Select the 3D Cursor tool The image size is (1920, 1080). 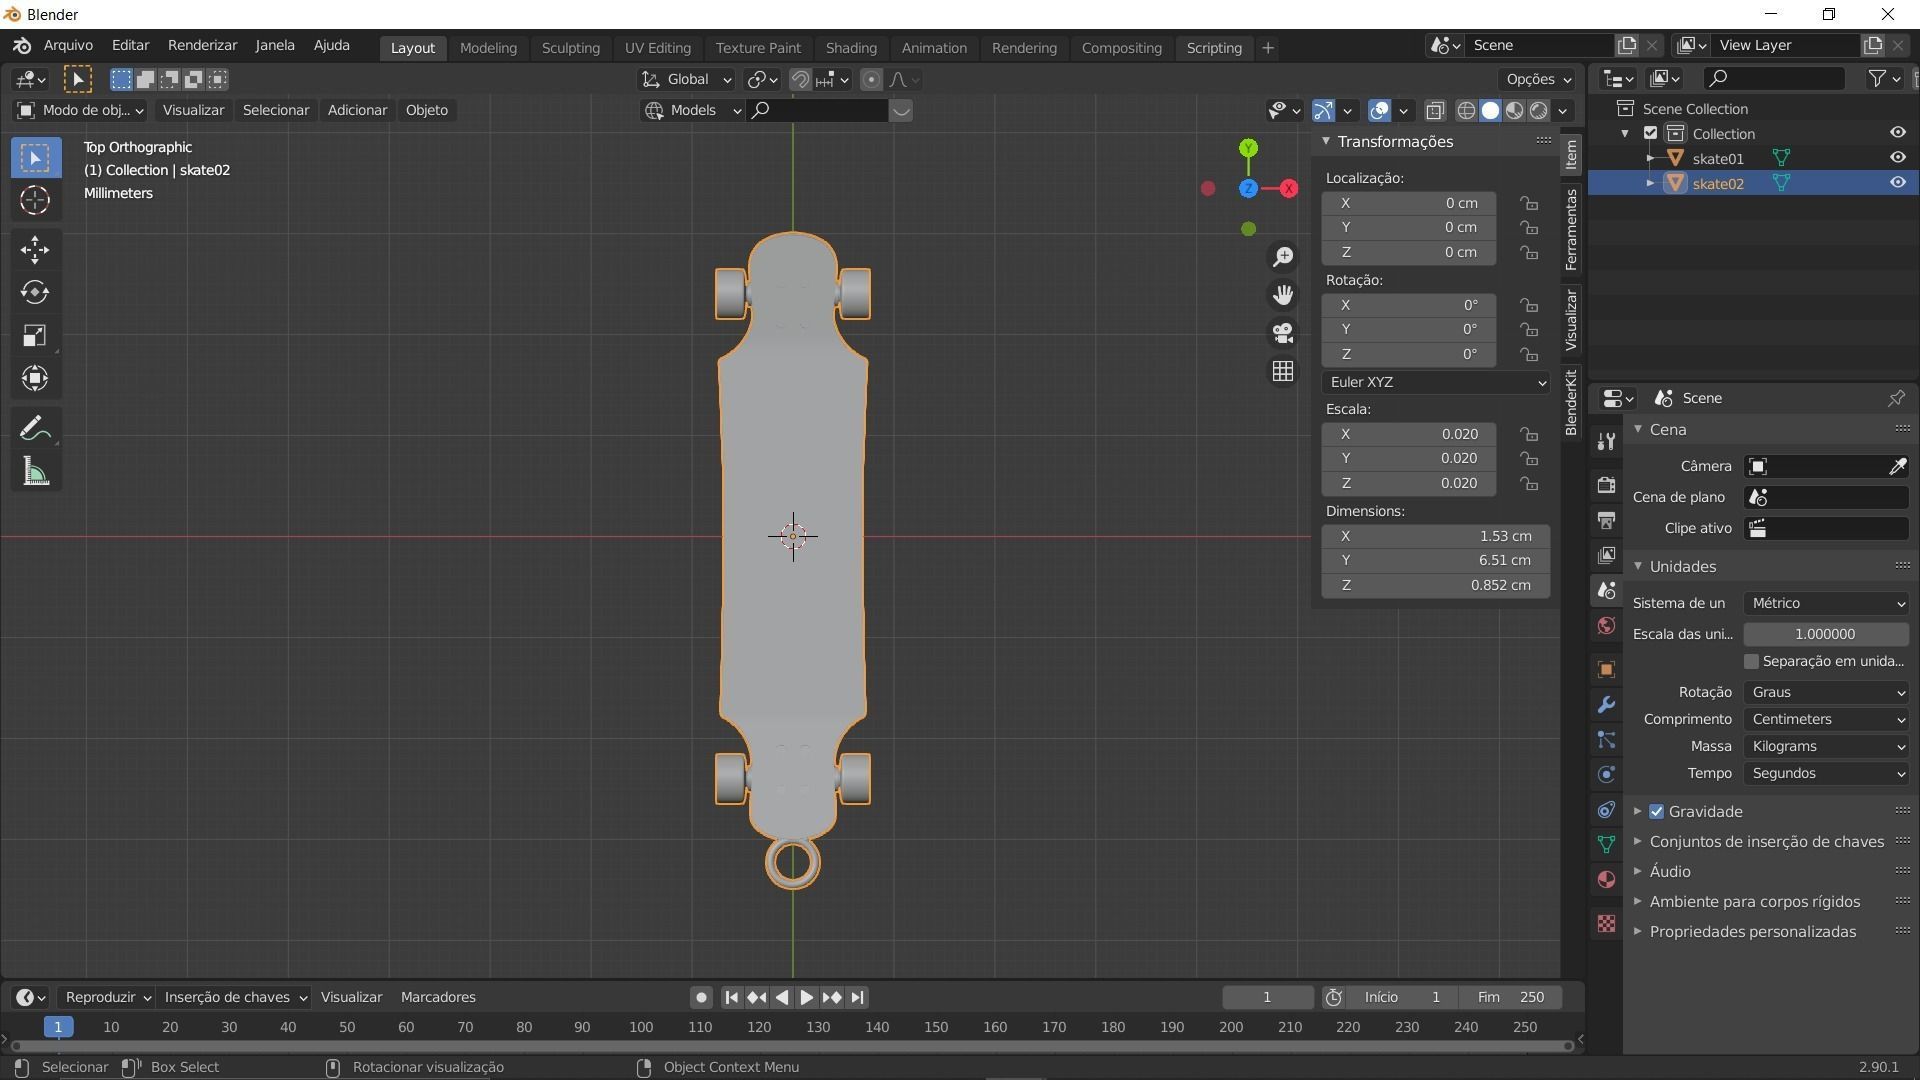(x=35, y=200)
